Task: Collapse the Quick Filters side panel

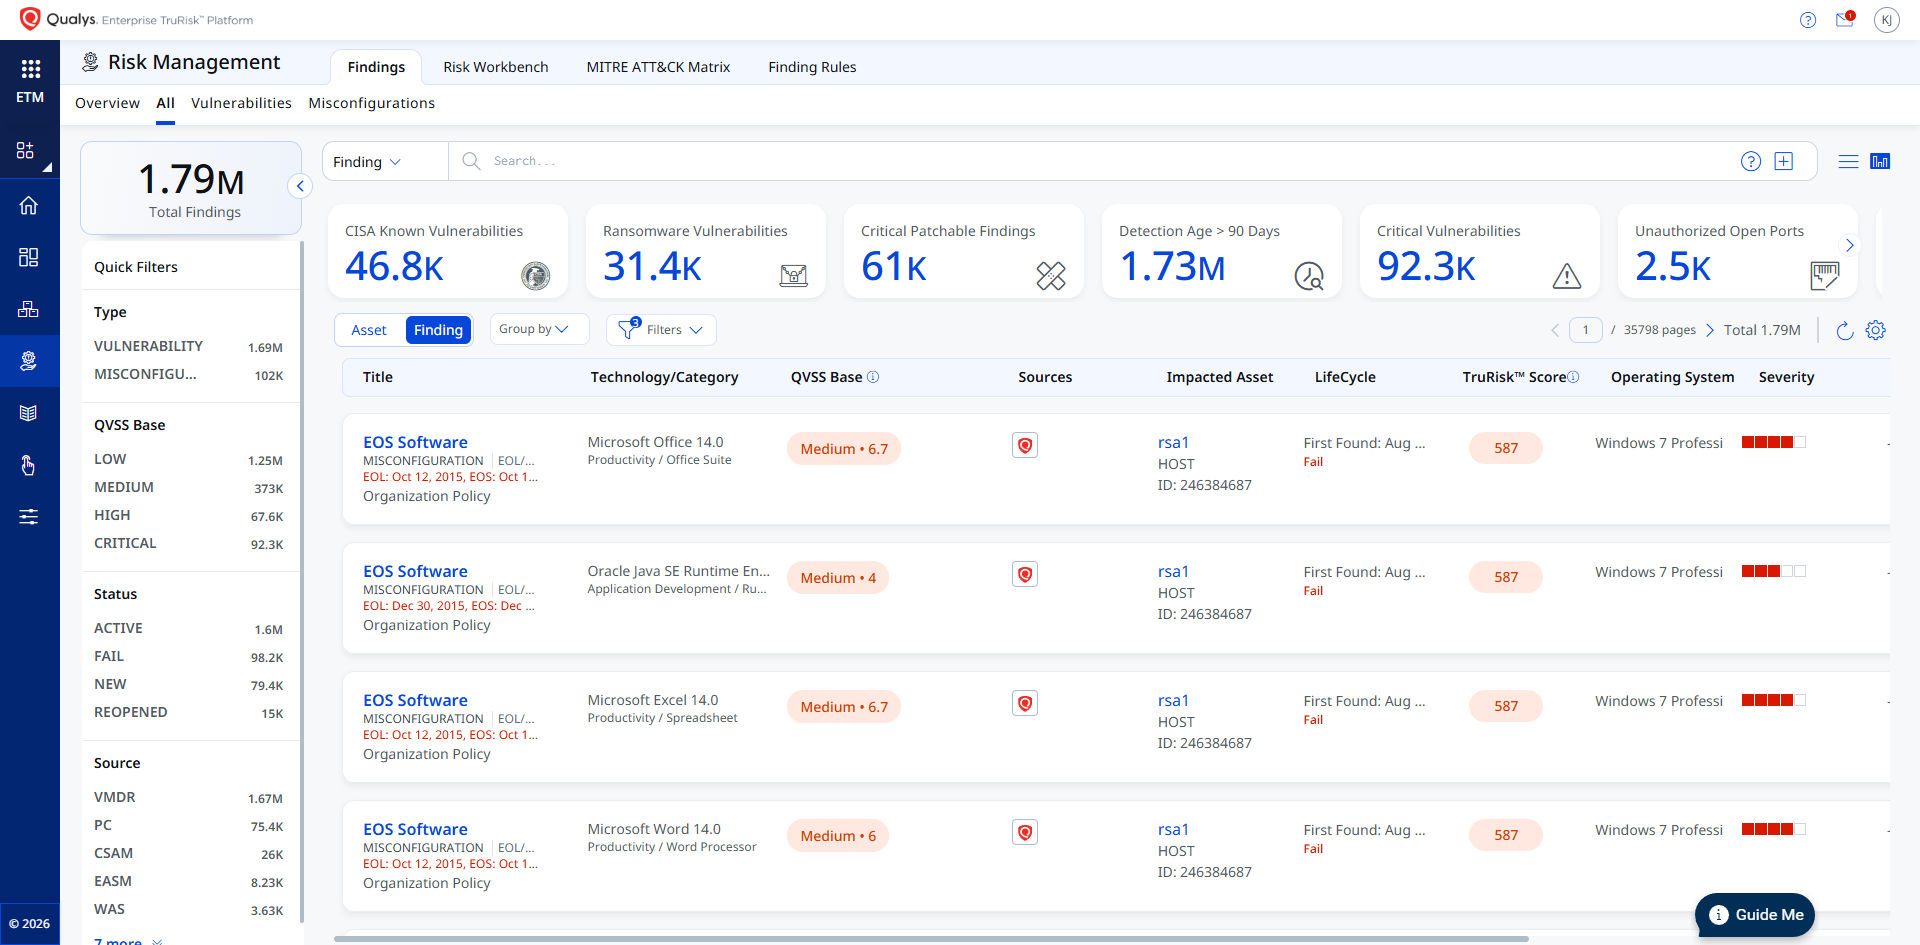Action: (300, 186)
